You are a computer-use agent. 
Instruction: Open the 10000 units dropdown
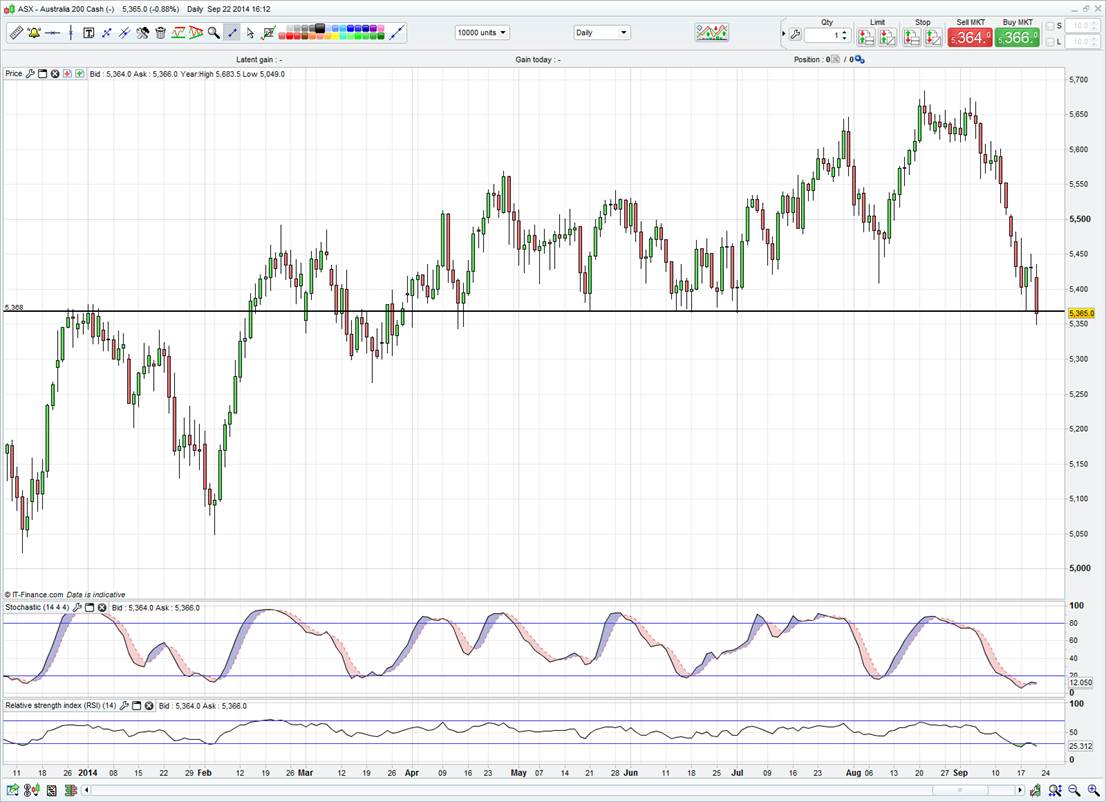click(x=482, y=33)
